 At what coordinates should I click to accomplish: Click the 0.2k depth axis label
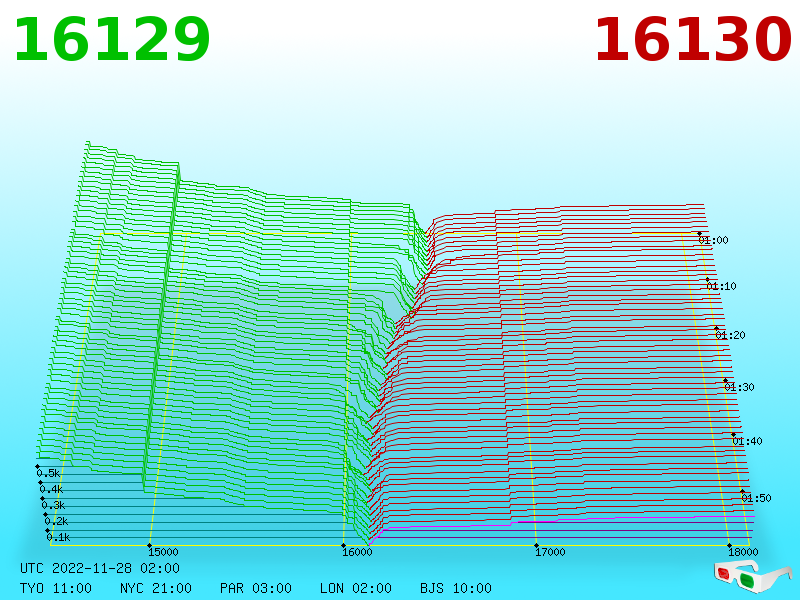click(x=56, y=521)
